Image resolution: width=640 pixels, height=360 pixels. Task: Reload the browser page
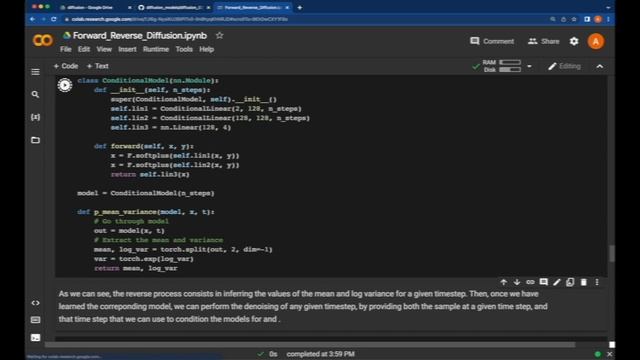pos(54,19)
